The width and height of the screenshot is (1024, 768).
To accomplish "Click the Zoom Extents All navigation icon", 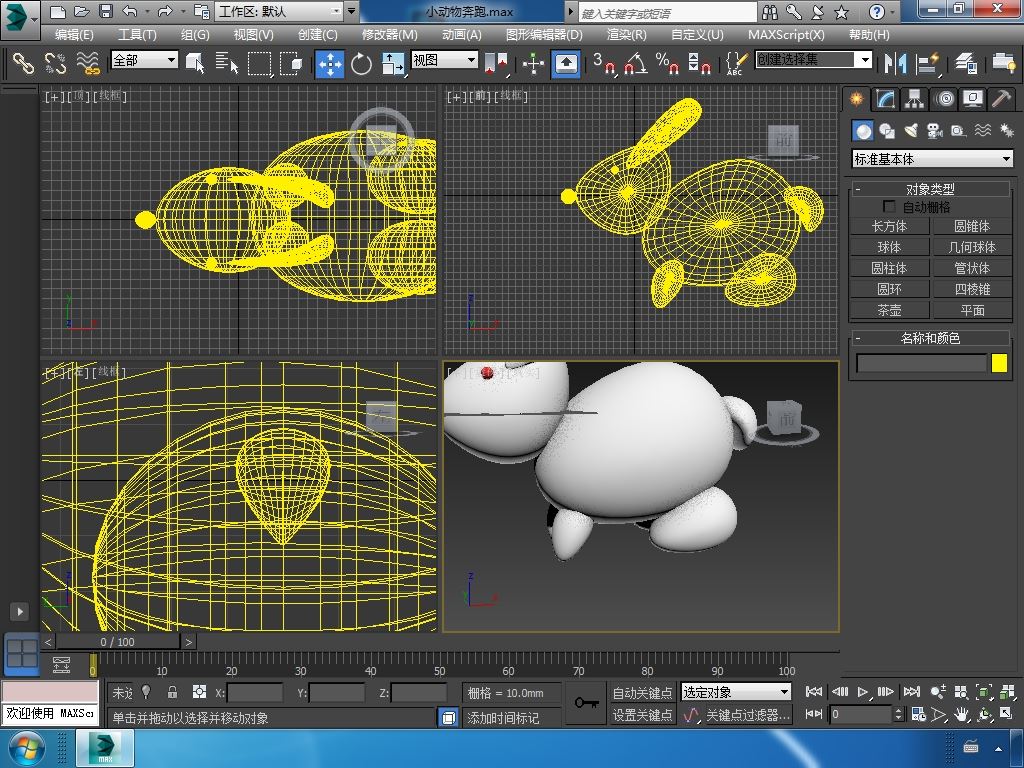I will click(x=1008, y=692).
